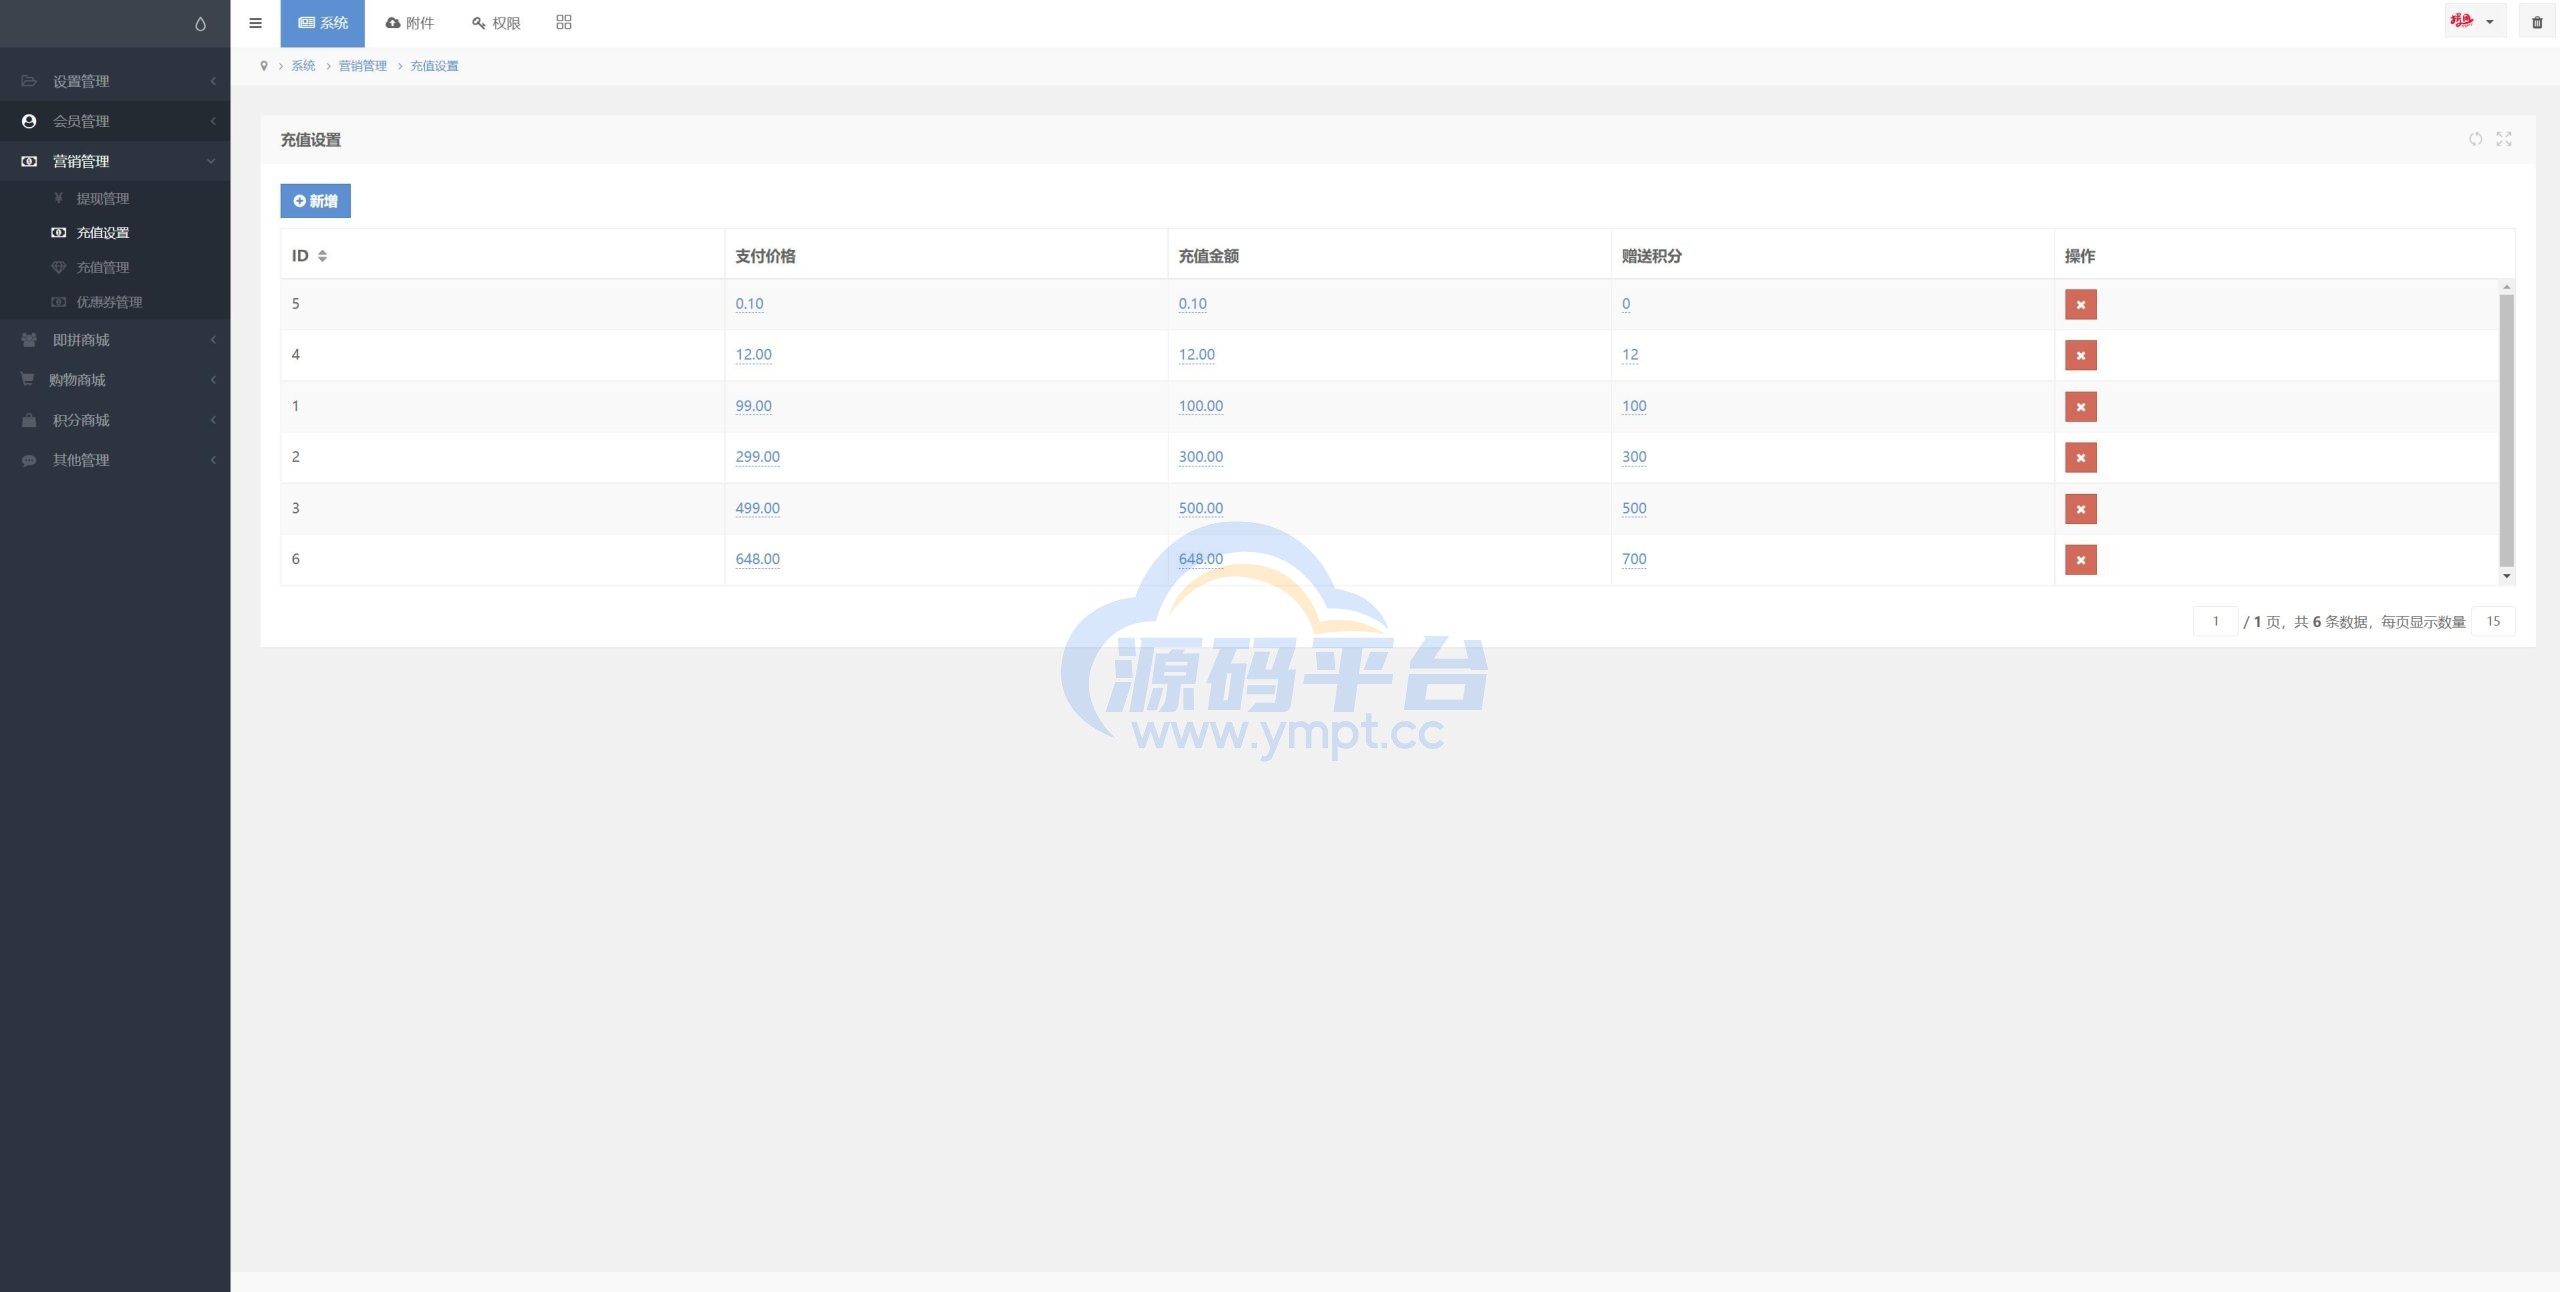Edit 充值金额 value 12.00
The height and width of the screenshot is (1292, 2560).
tap(1196, 355)
